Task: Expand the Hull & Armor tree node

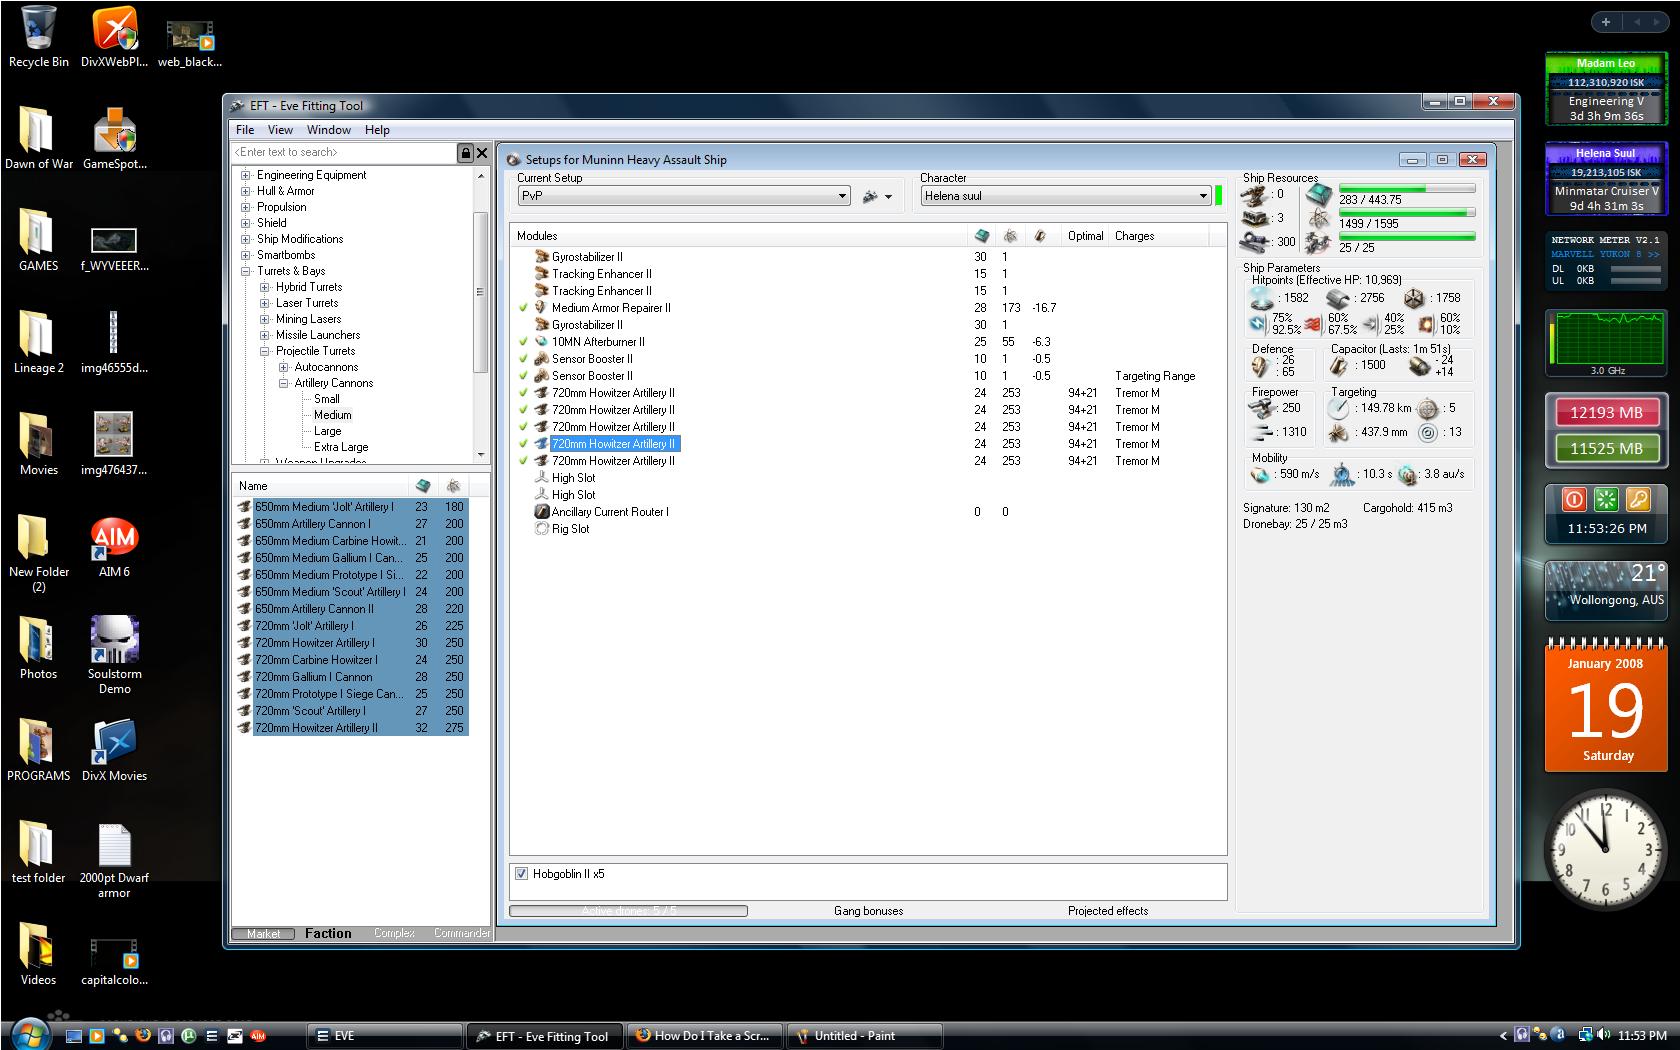Action: pos(246,191)
